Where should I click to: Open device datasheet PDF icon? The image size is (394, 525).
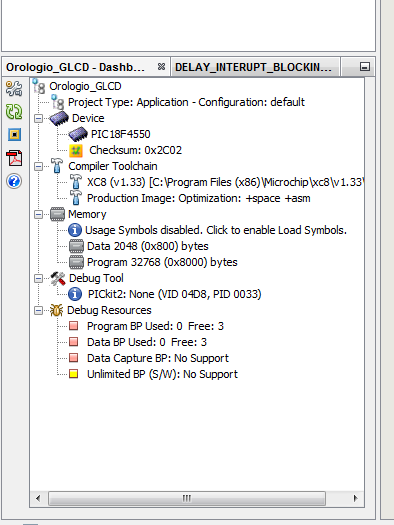pyautogui.click(x=14, y=158)
